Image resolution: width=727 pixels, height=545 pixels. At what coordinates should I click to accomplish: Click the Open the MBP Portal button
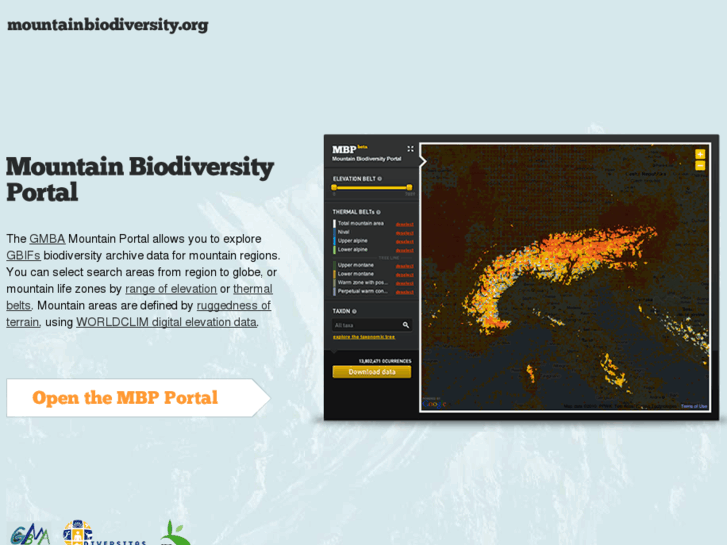pos(138,398)
